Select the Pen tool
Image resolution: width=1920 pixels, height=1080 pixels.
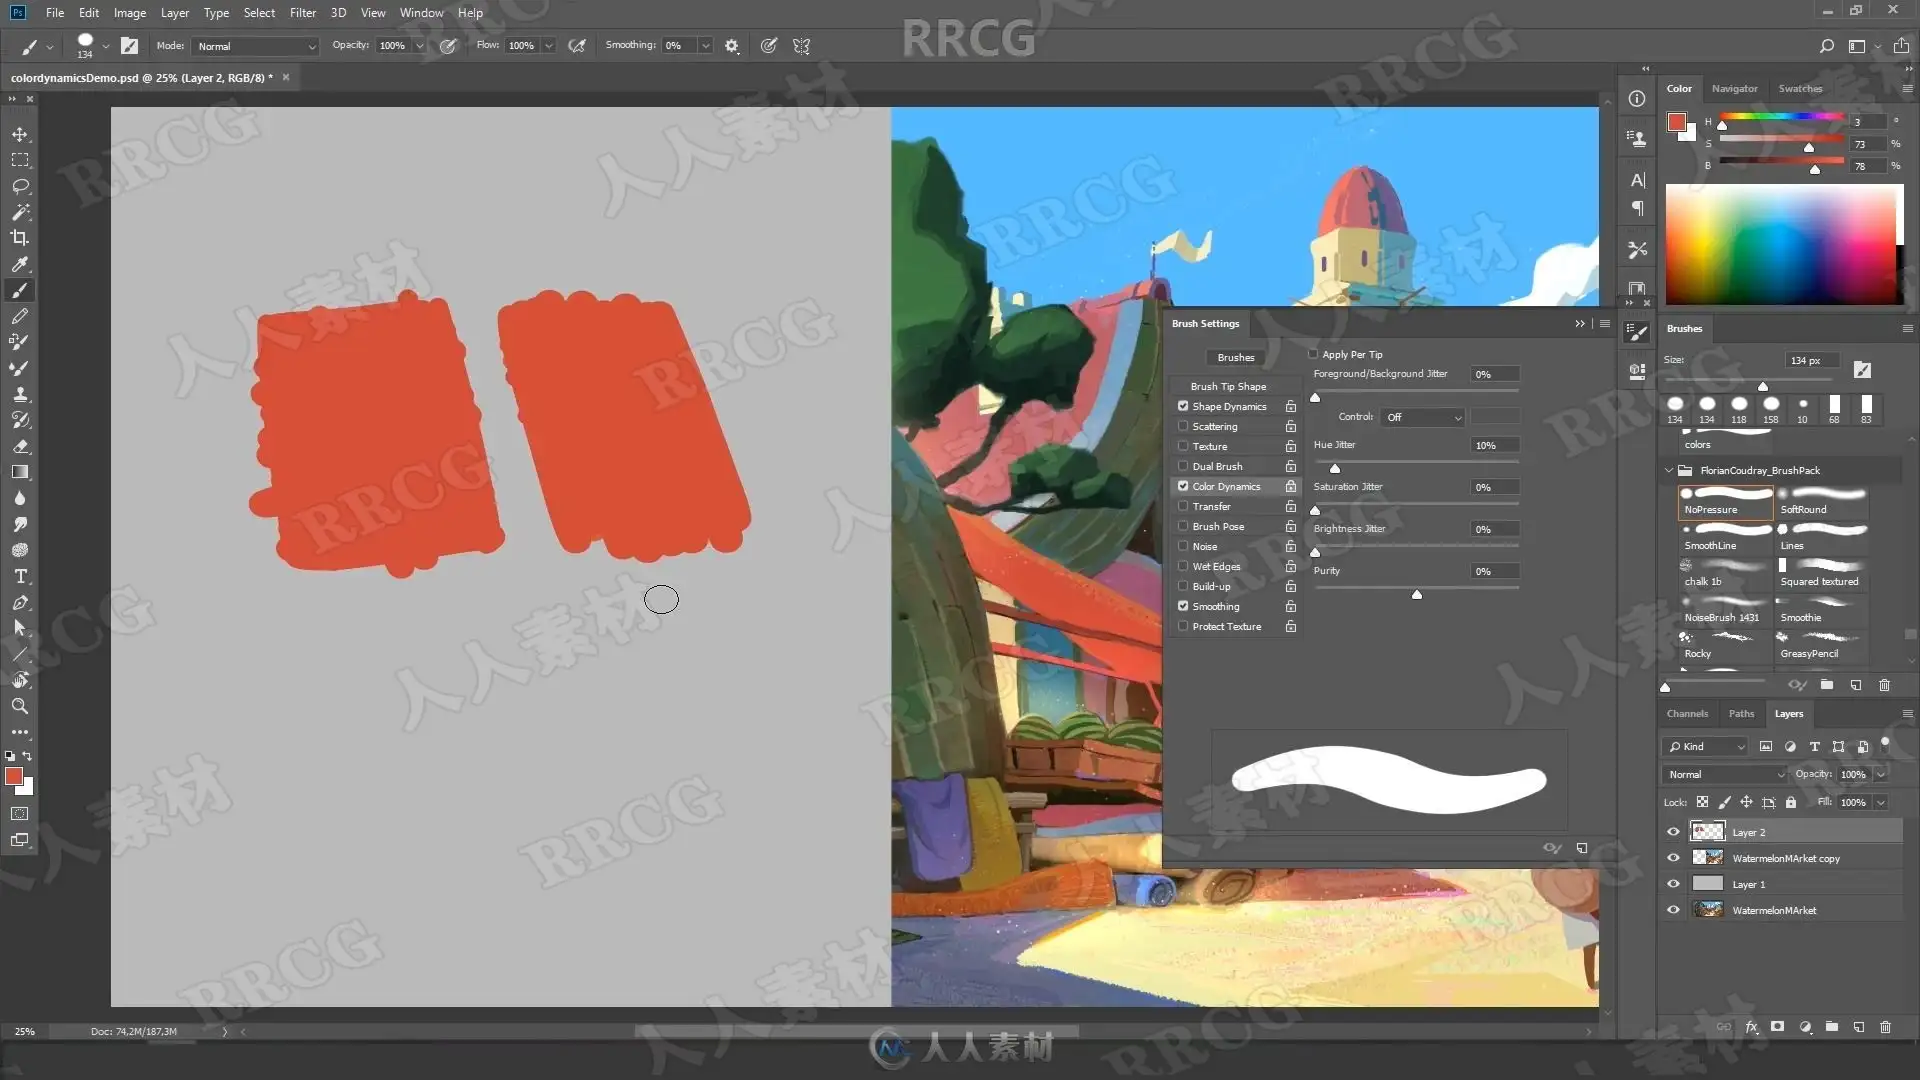coord(20,602)
